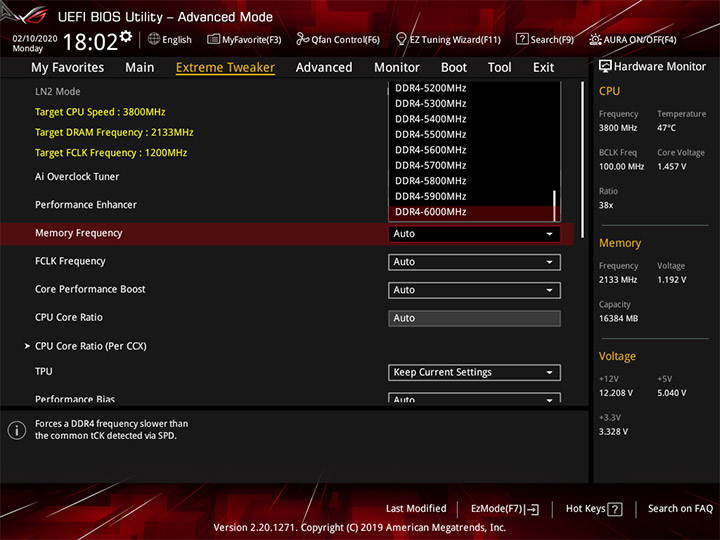This screenshot has width=720, height=540.
Task: Open the Exit tab
Action: (543, 68)
